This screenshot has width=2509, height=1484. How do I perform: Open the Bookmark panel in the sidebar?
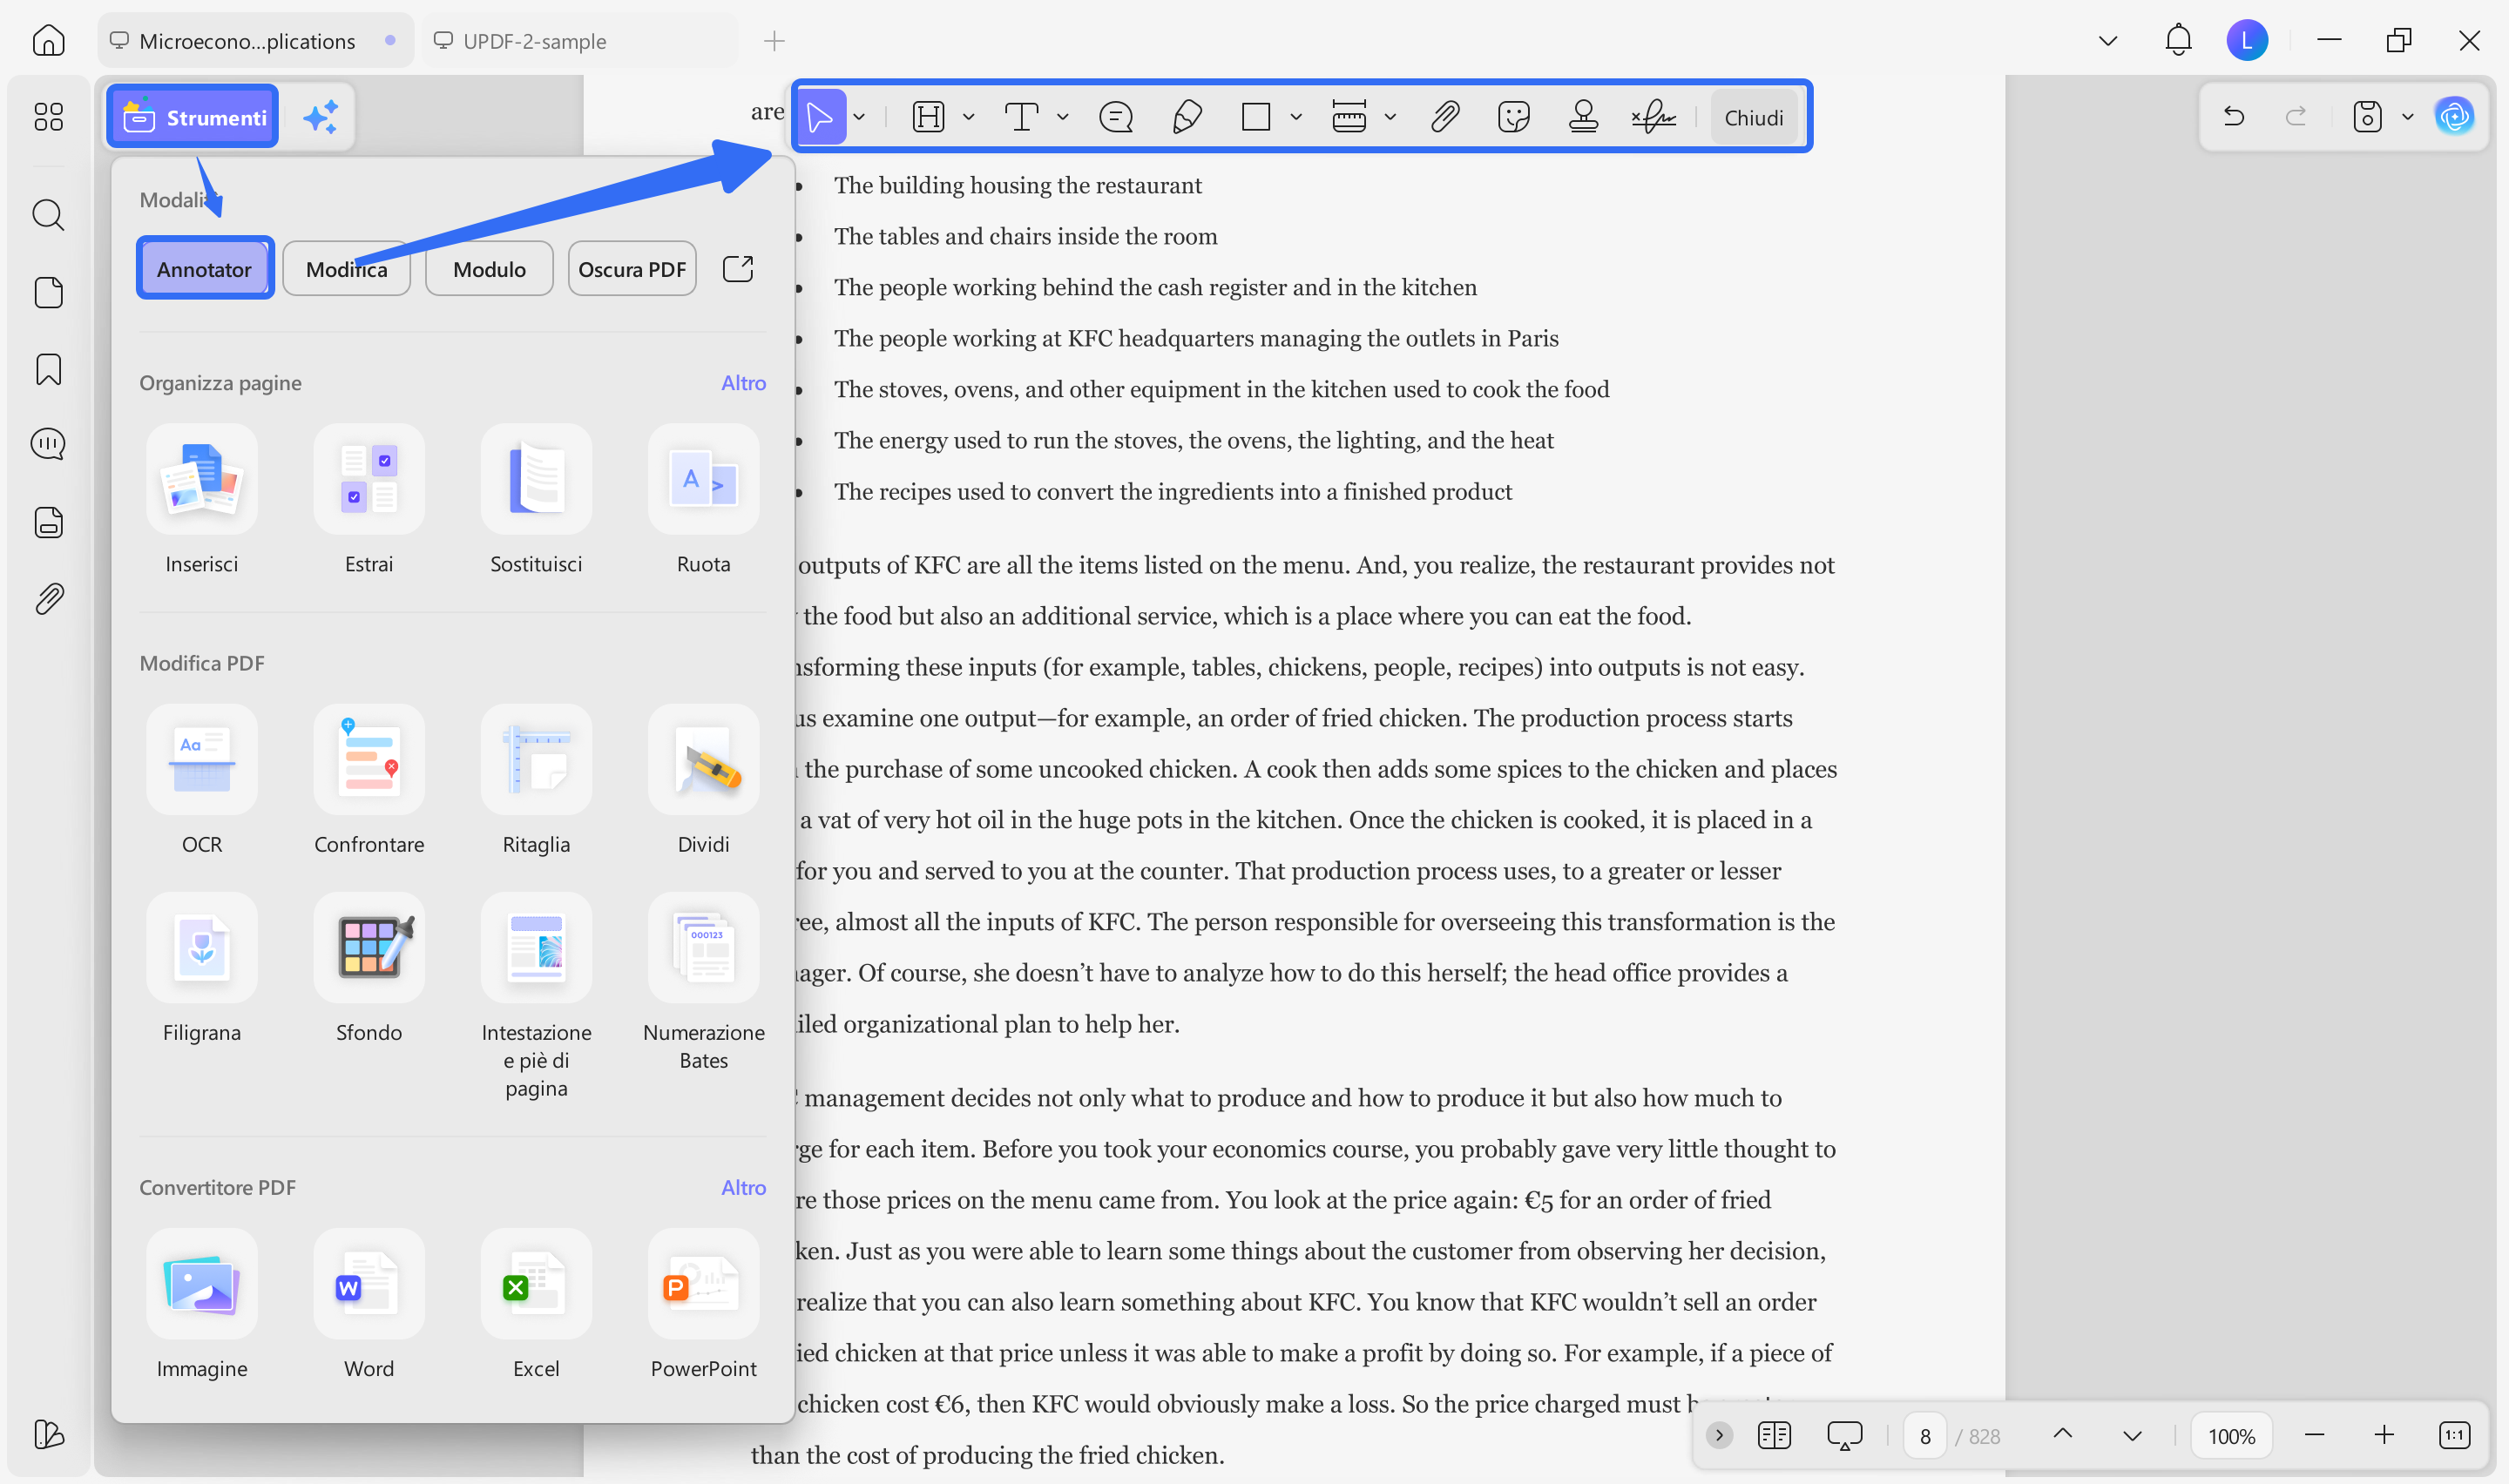point(48,369)
